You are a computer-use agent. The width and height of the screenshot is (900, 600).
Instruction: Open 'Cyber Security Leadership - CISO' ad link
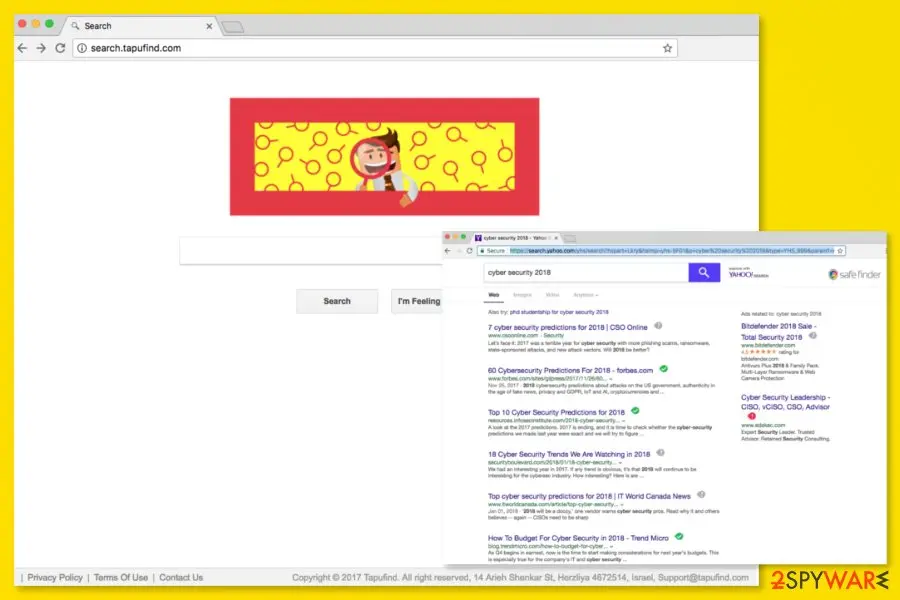(785, 402)
